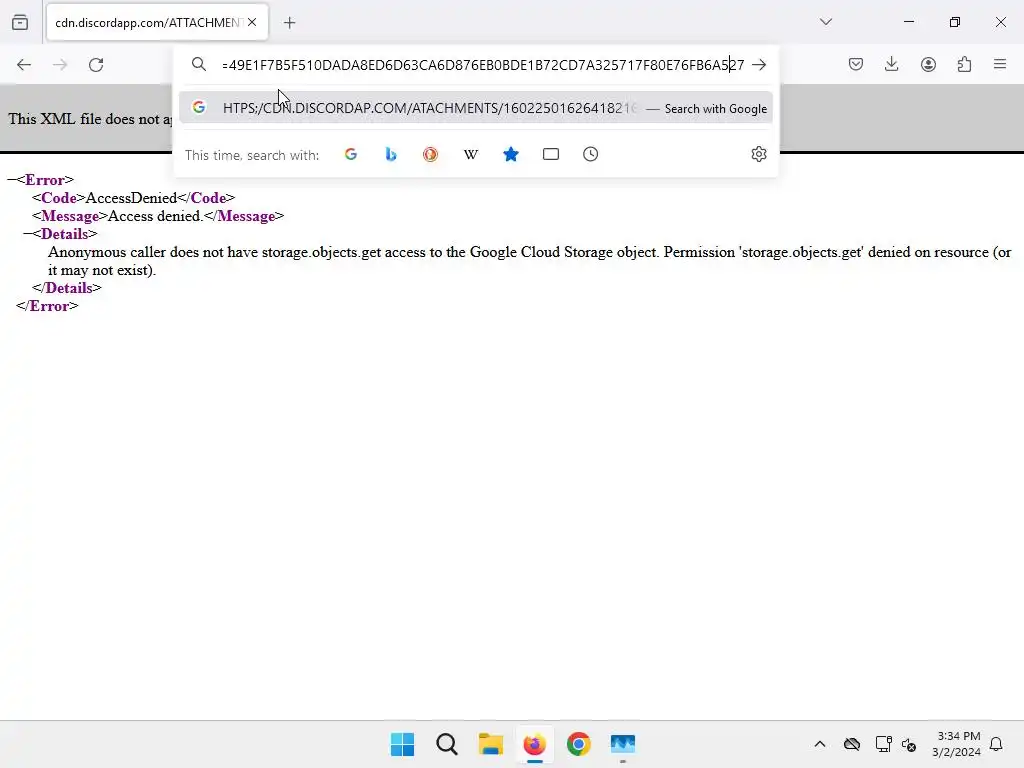
Task: Search in Bookmarks star icon
Action: tap(511, 154)
